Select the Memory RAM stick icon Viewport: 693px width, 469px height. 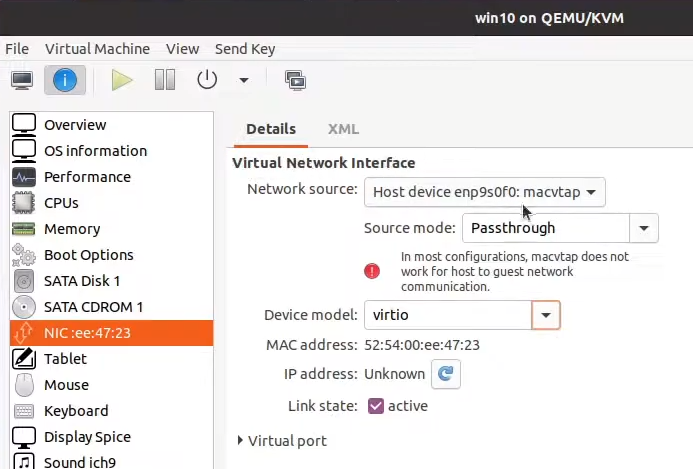coord(24,229)
